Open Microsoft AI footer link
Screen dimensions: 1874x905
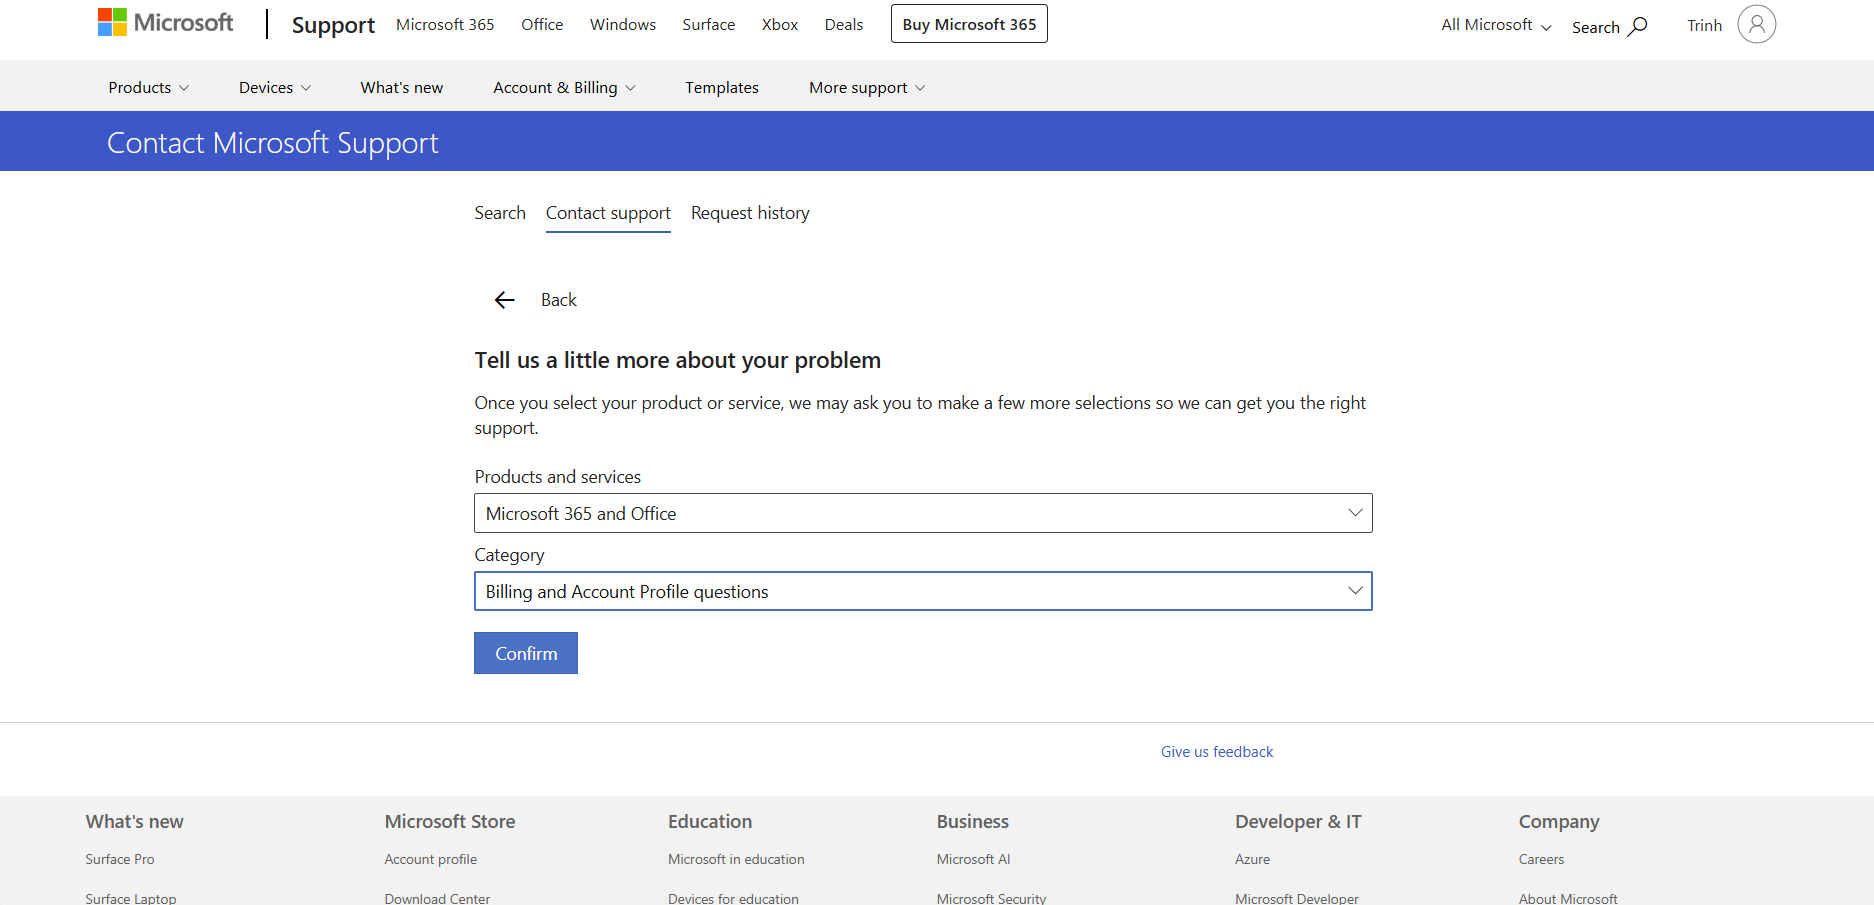pos(974,859)
